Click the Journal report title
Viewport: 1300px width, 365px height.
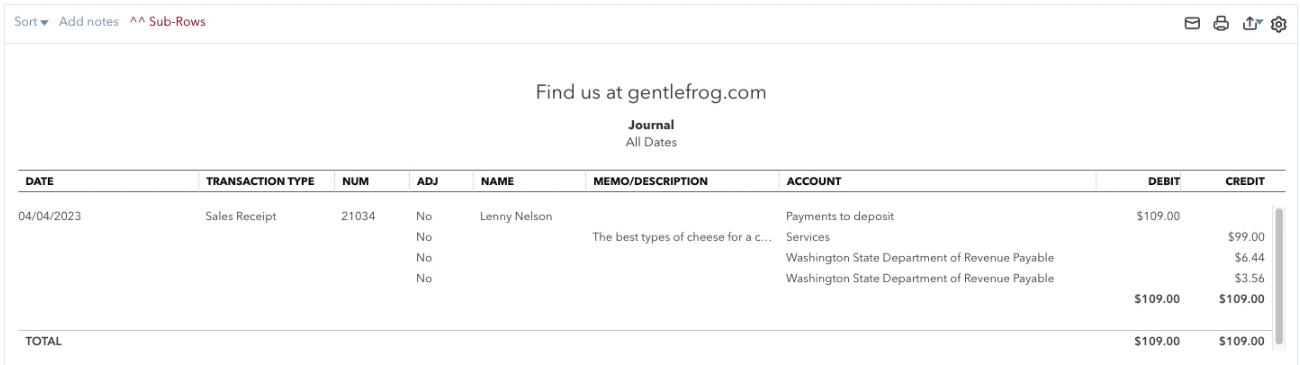[x=658, y=125]
